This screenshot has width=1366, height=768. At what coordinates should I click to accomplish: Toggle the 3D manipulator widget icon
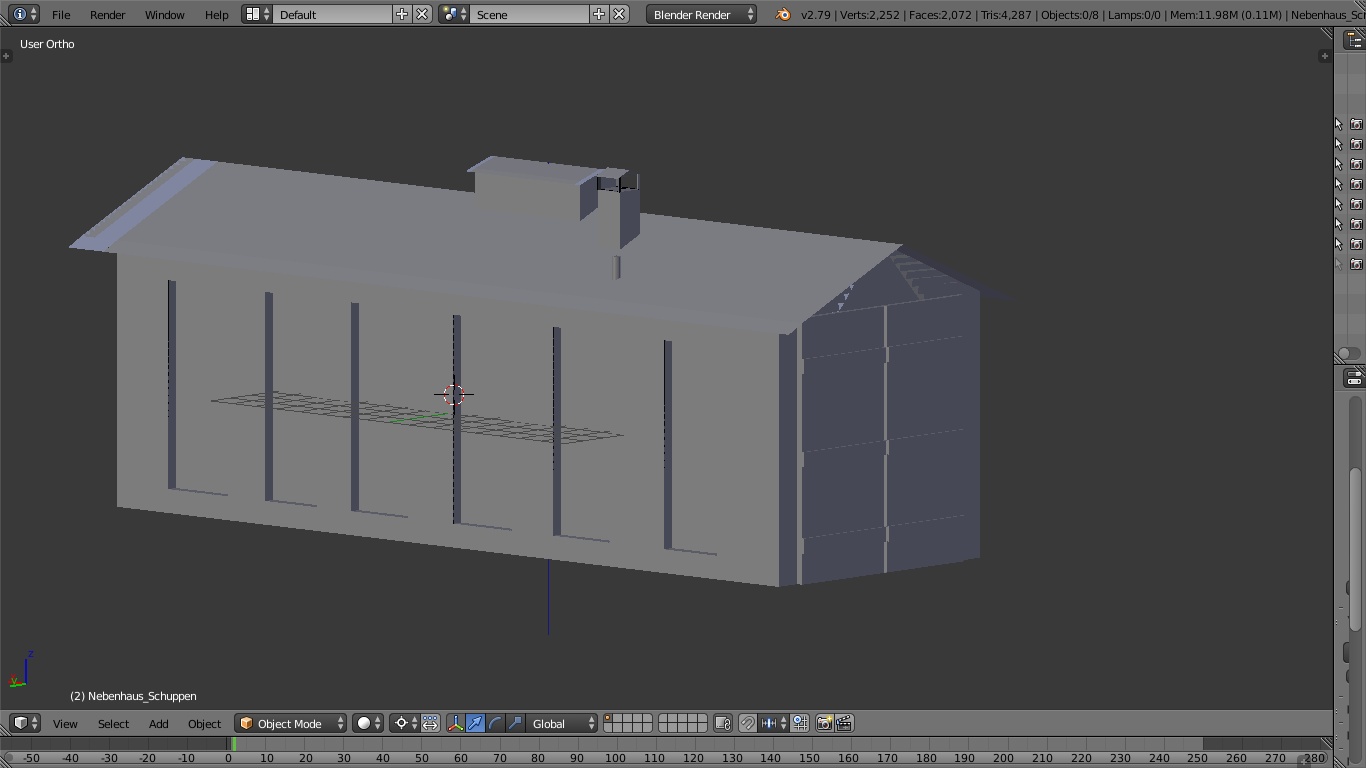tap(456, 723)
